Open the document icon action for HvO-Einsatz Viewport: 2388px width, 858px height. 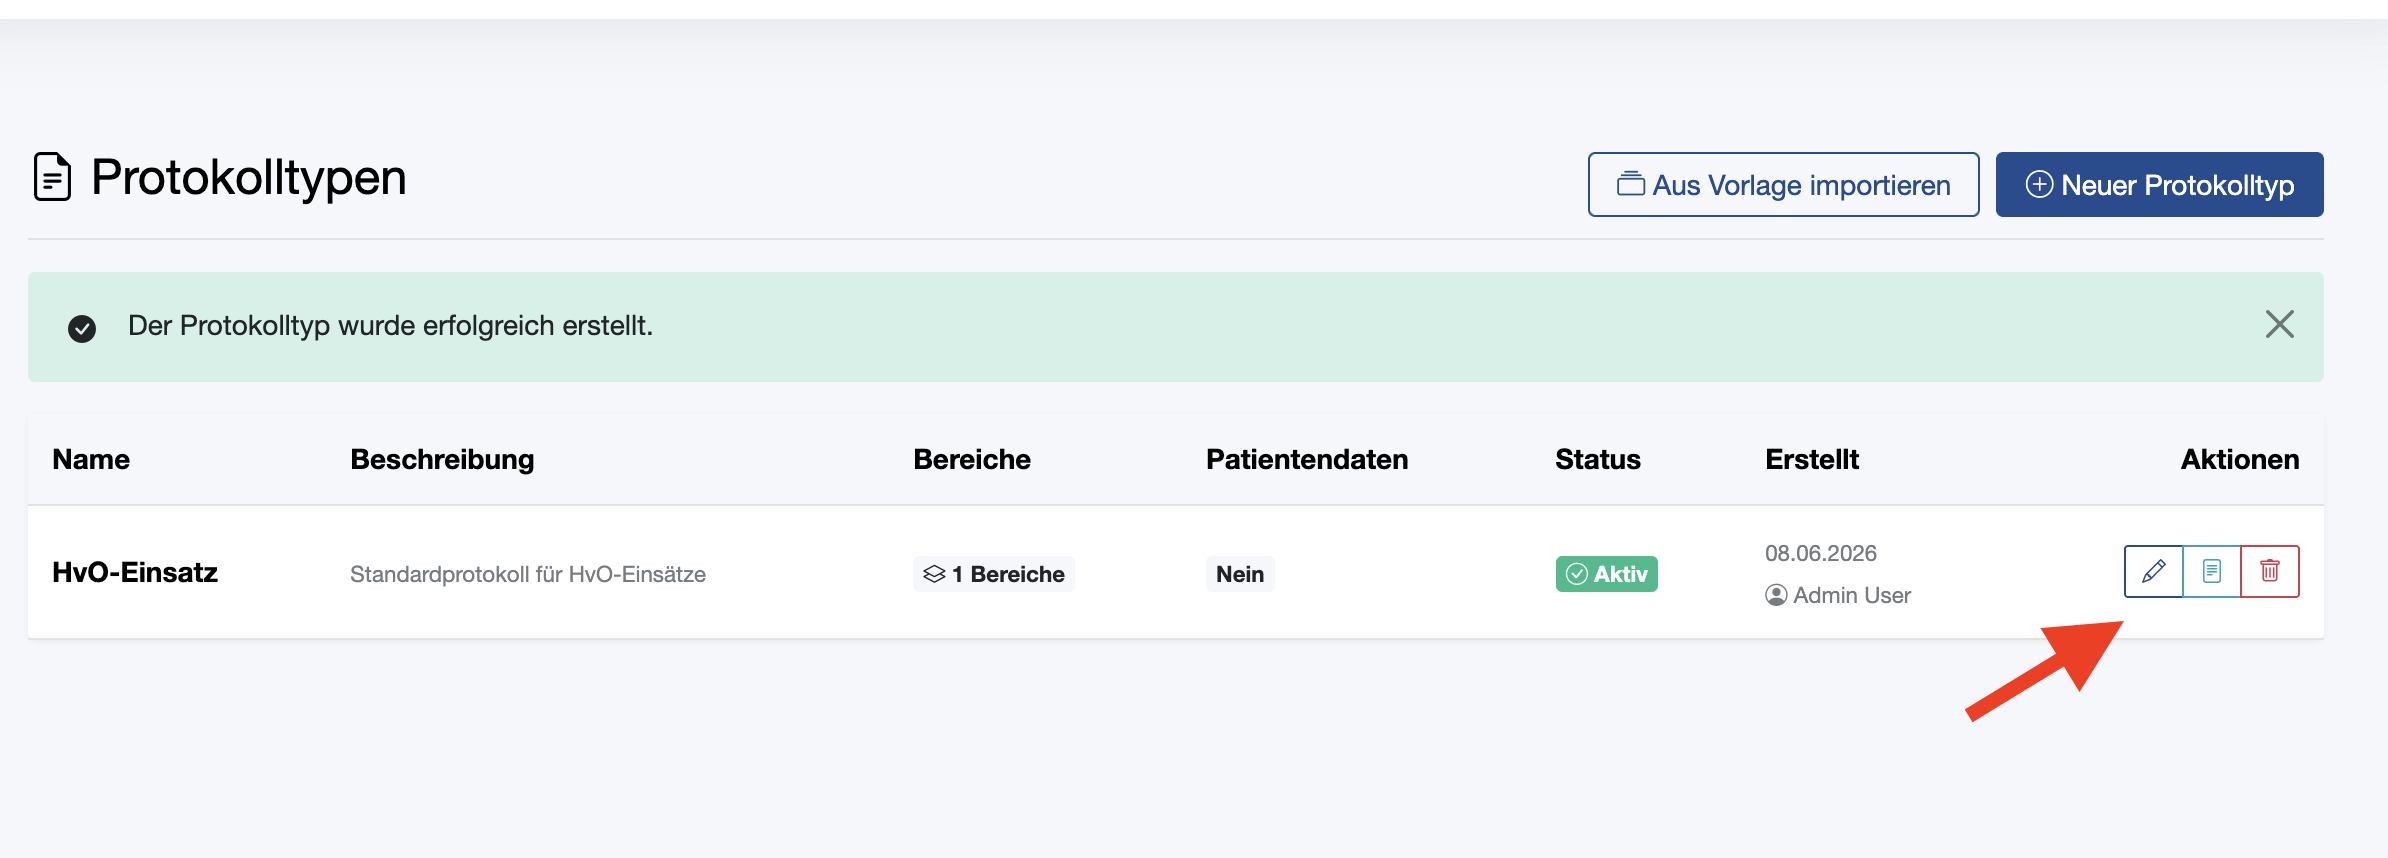pos(2212,571)
